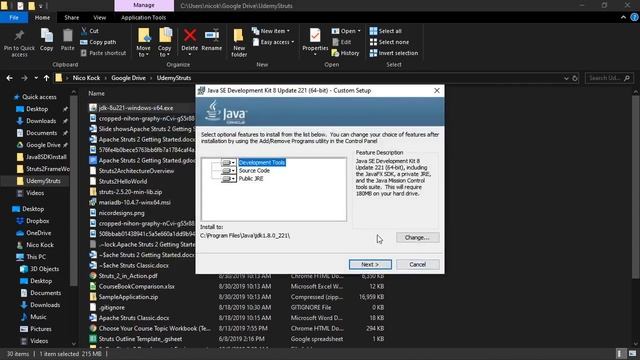The height and width of the screenshot is (360, 640).
Task: Close the Java setup dialog
Action: tap(437, 91)
